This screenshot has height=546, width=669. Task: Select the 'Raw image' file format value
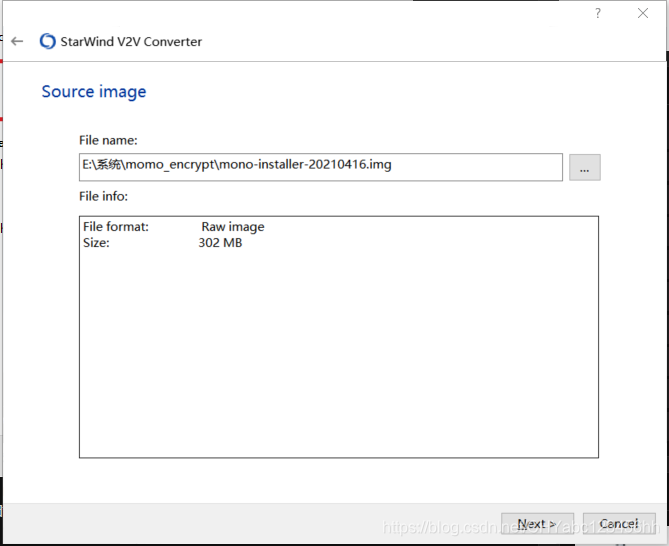tap(233, 227)
